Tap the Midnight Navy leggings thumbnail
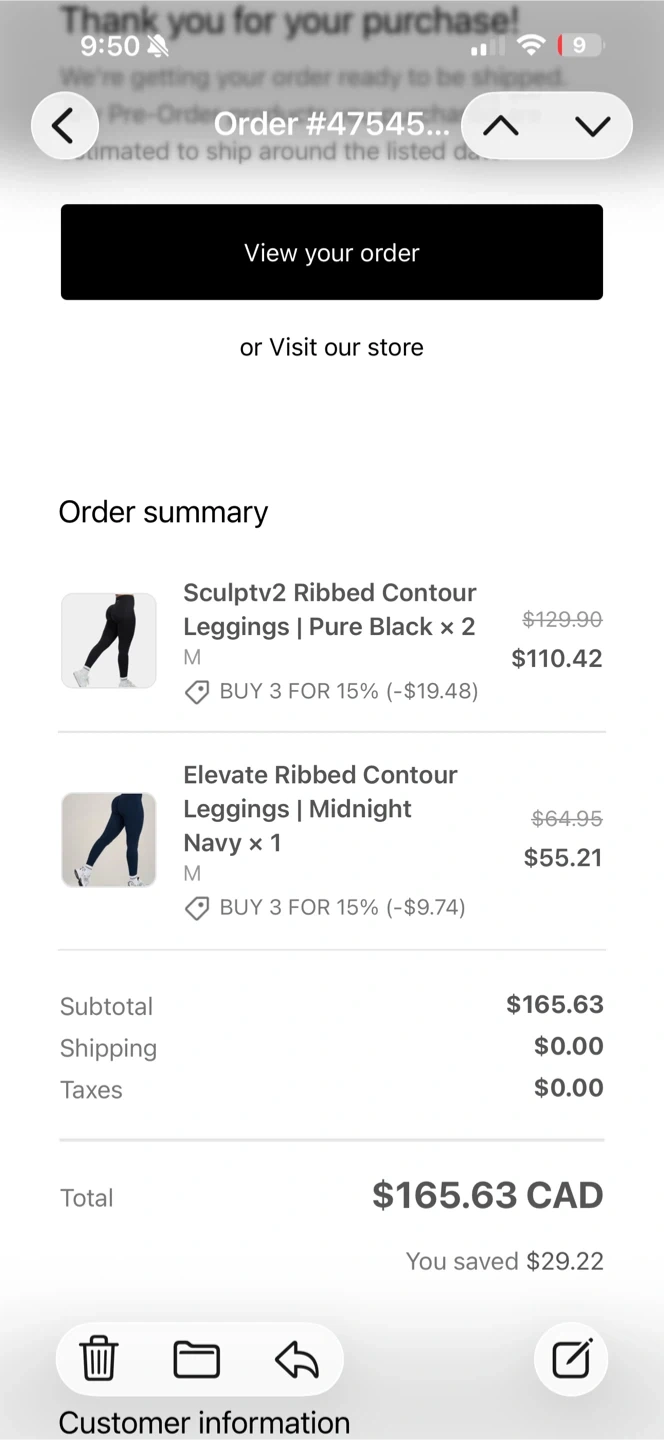The width and height of the screenshot is (664, 1440). point(109,840)
